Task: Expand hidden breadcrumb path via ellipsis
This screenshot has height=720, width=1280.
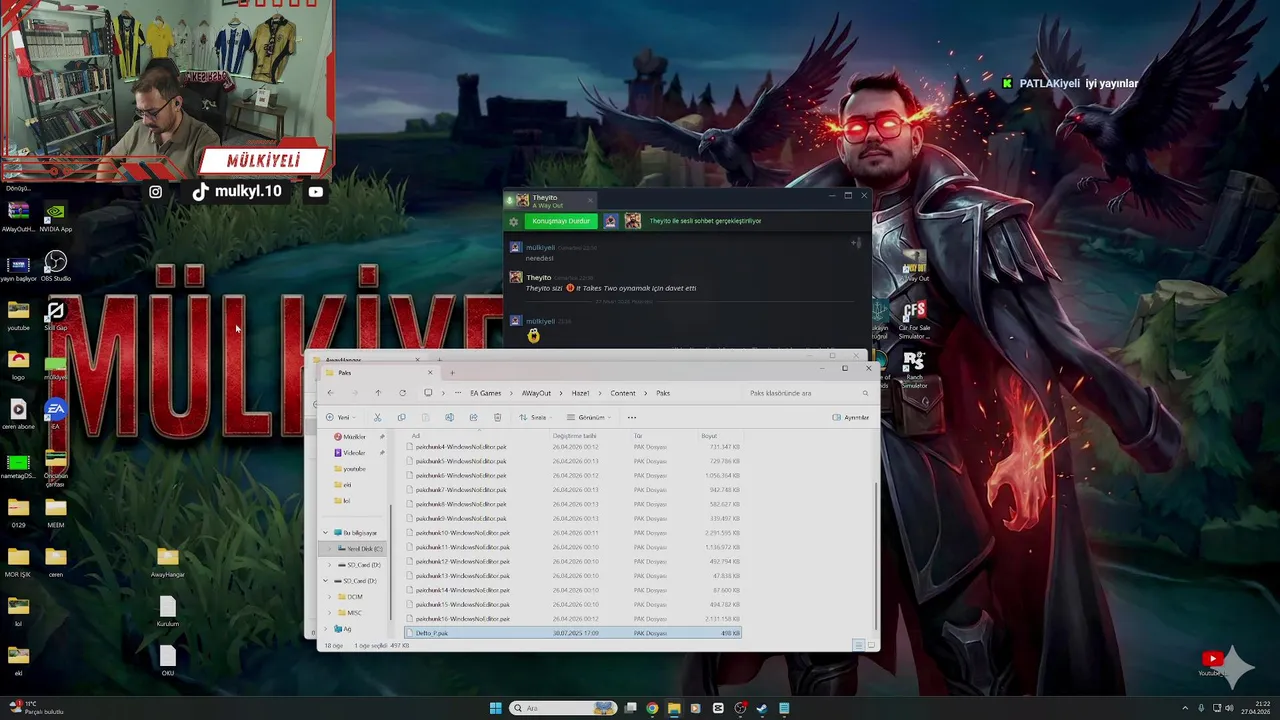Action: (458, 393)
